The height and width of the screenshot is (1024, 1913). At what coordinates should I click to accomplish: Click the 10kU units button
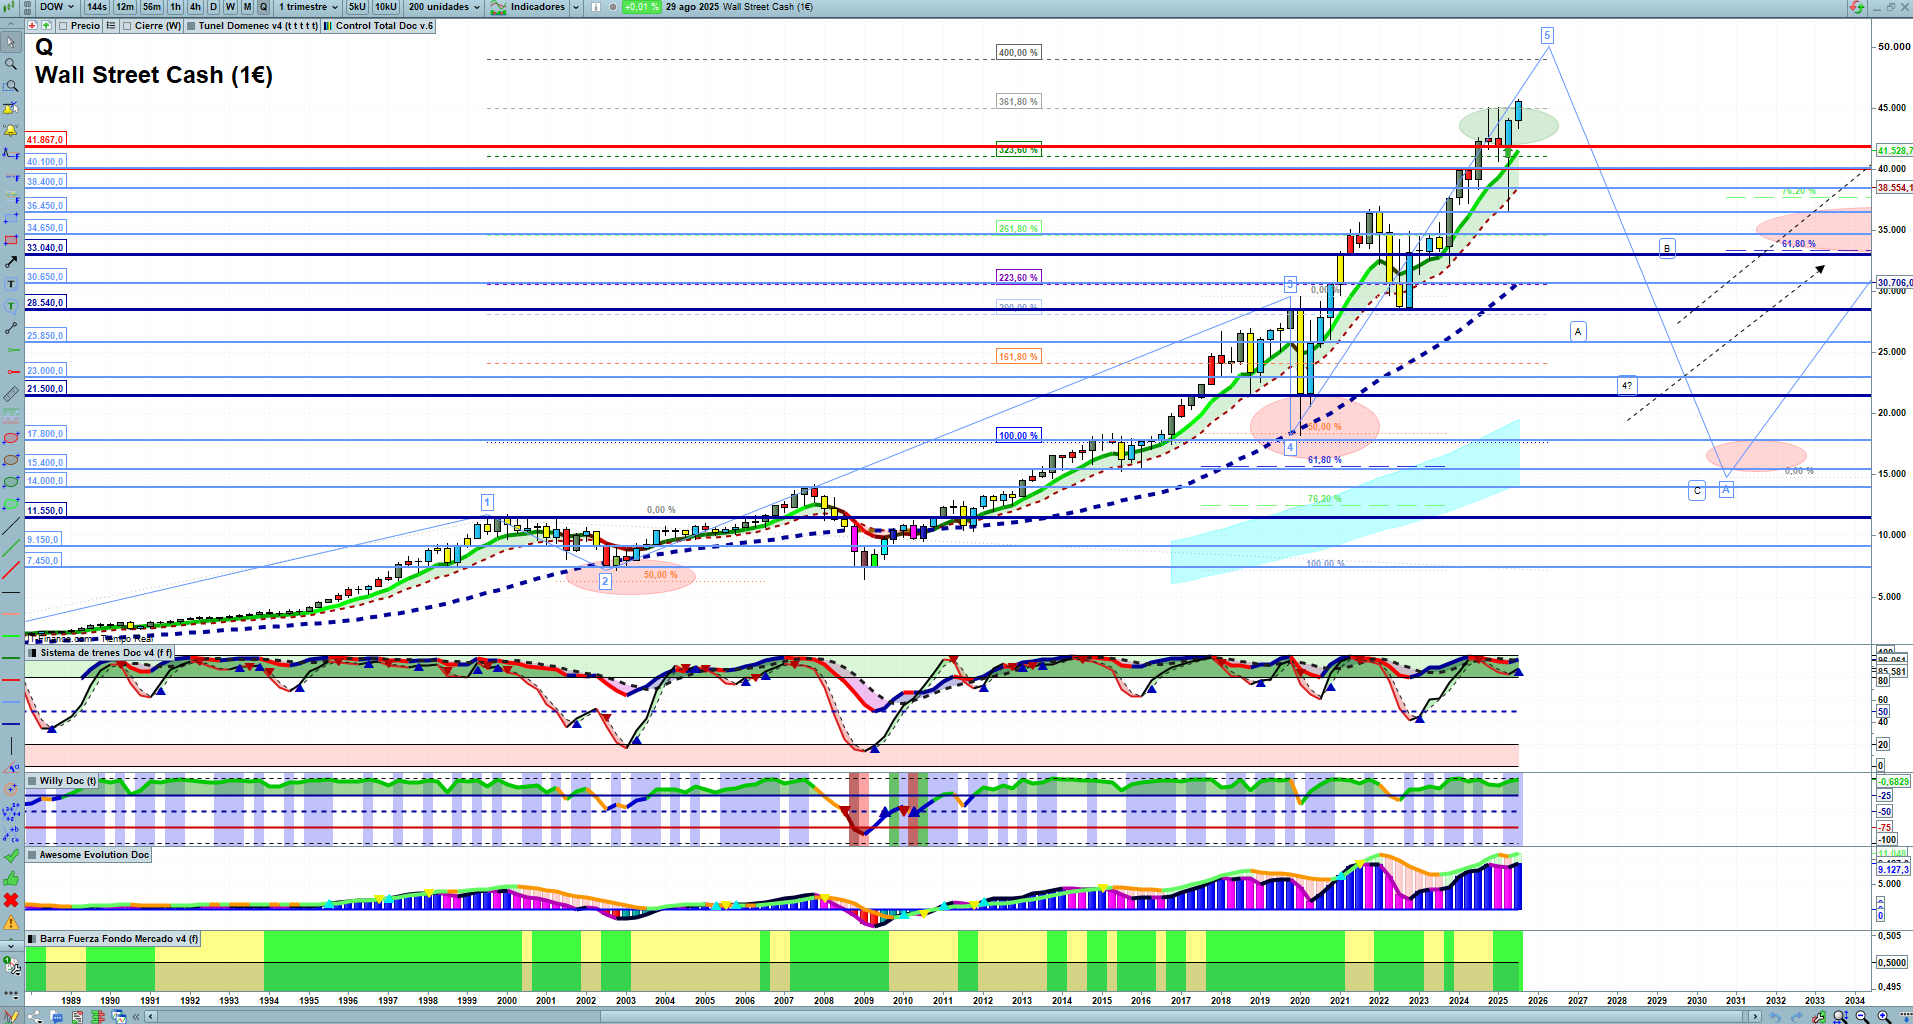pos(386,7)
